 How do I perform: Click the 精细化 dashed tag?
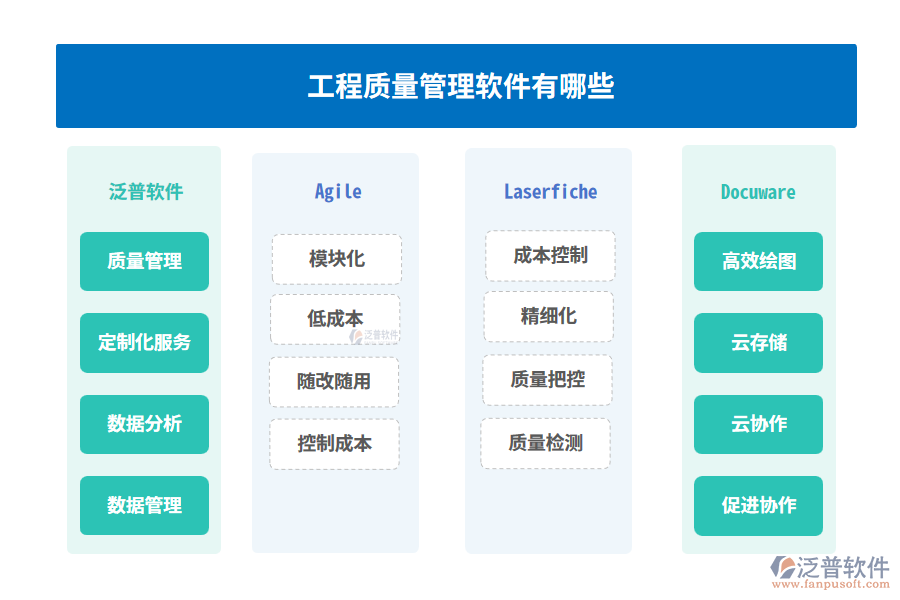[548, 317]
